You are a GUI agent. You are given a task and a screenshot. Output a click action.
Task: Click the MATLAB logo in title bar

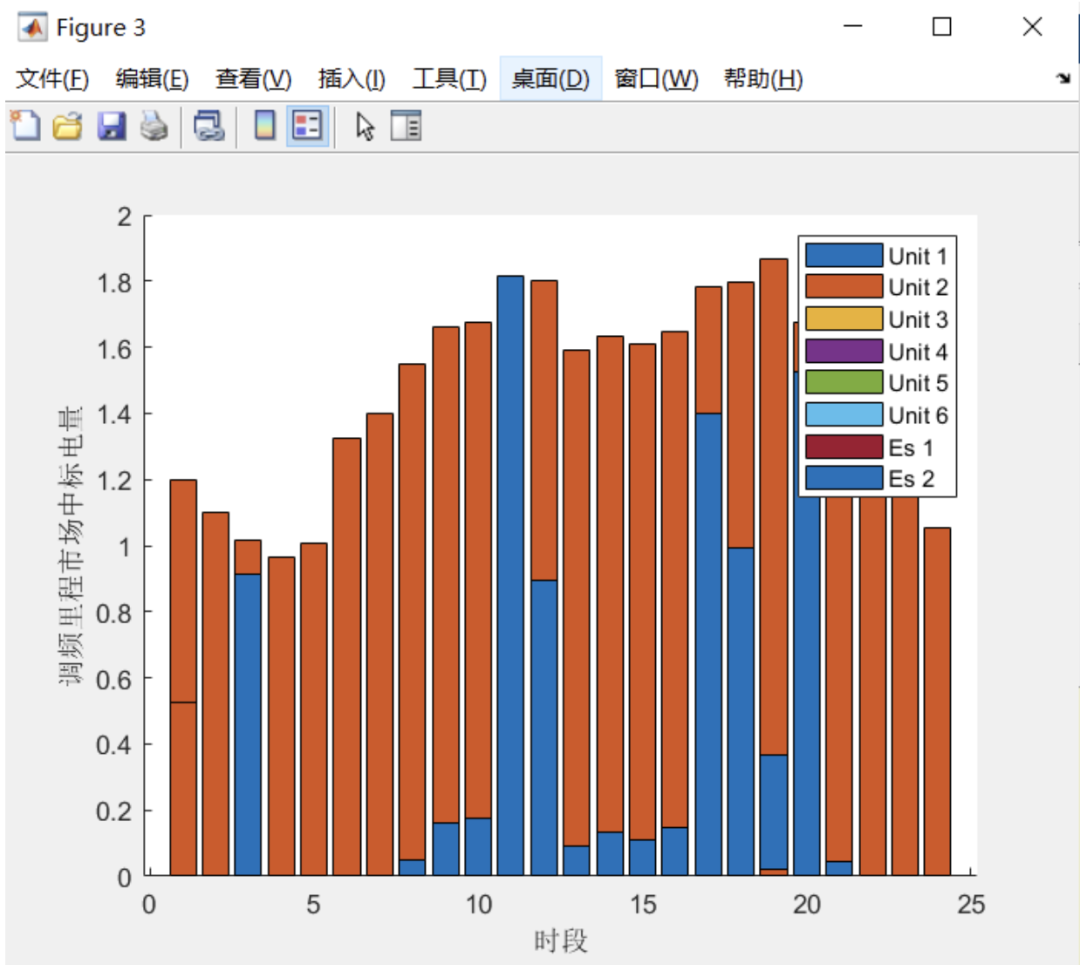(32, 28)
